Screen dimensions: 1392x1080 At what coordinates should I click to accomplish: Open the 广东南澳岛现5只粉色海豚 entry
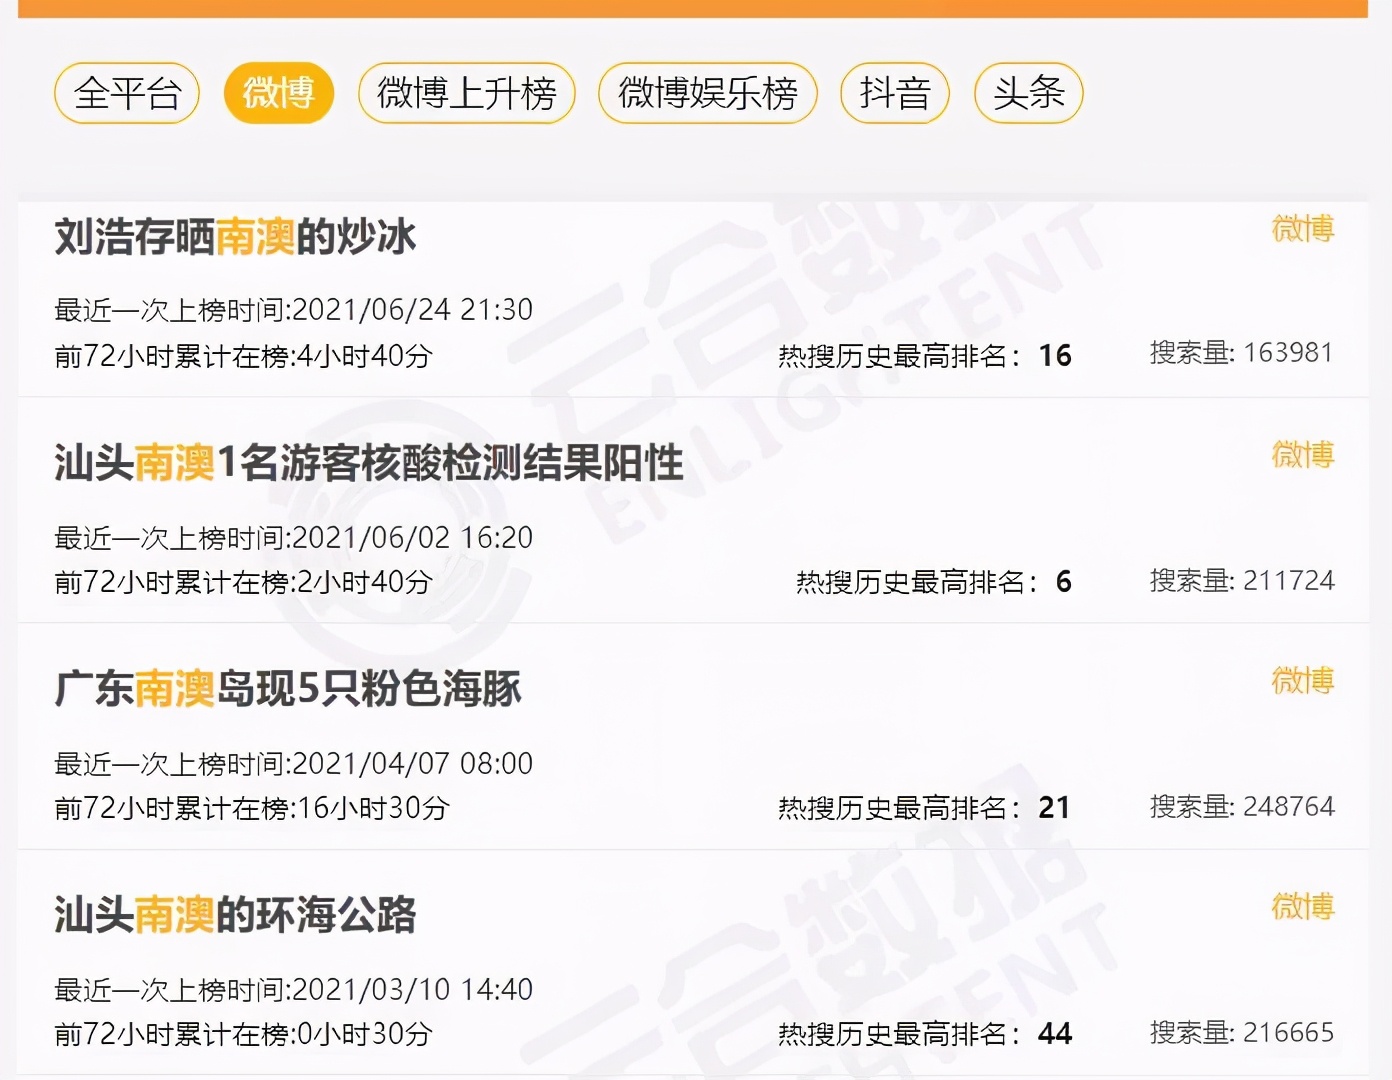pos(287,690)
